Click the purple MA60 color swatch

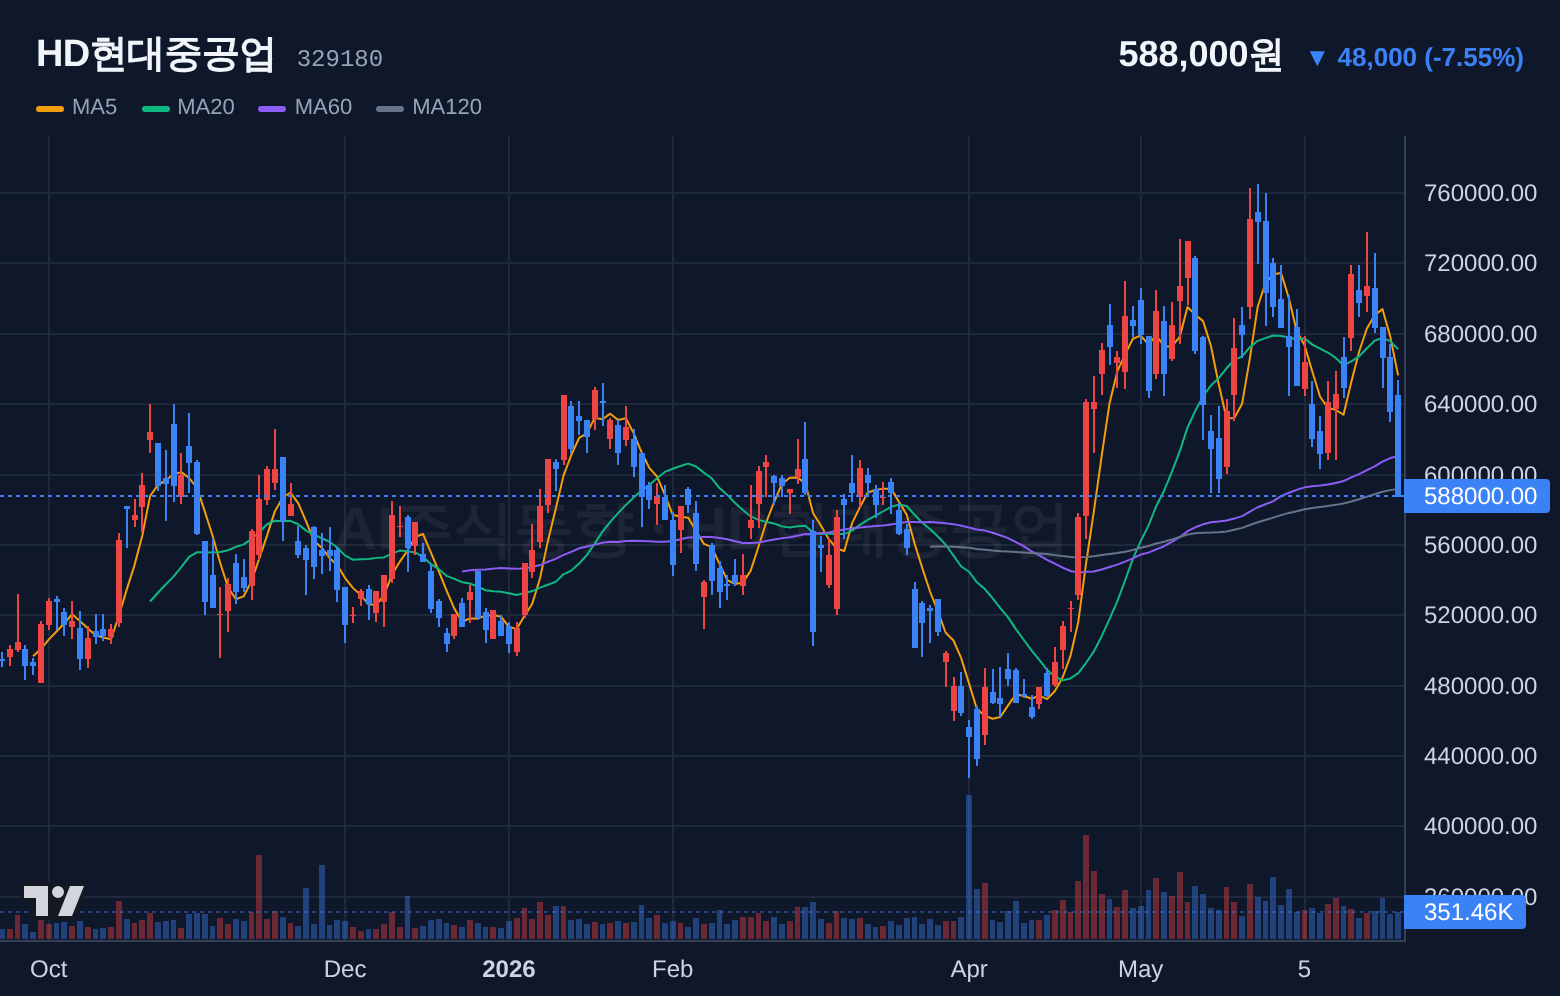[272, 108]
